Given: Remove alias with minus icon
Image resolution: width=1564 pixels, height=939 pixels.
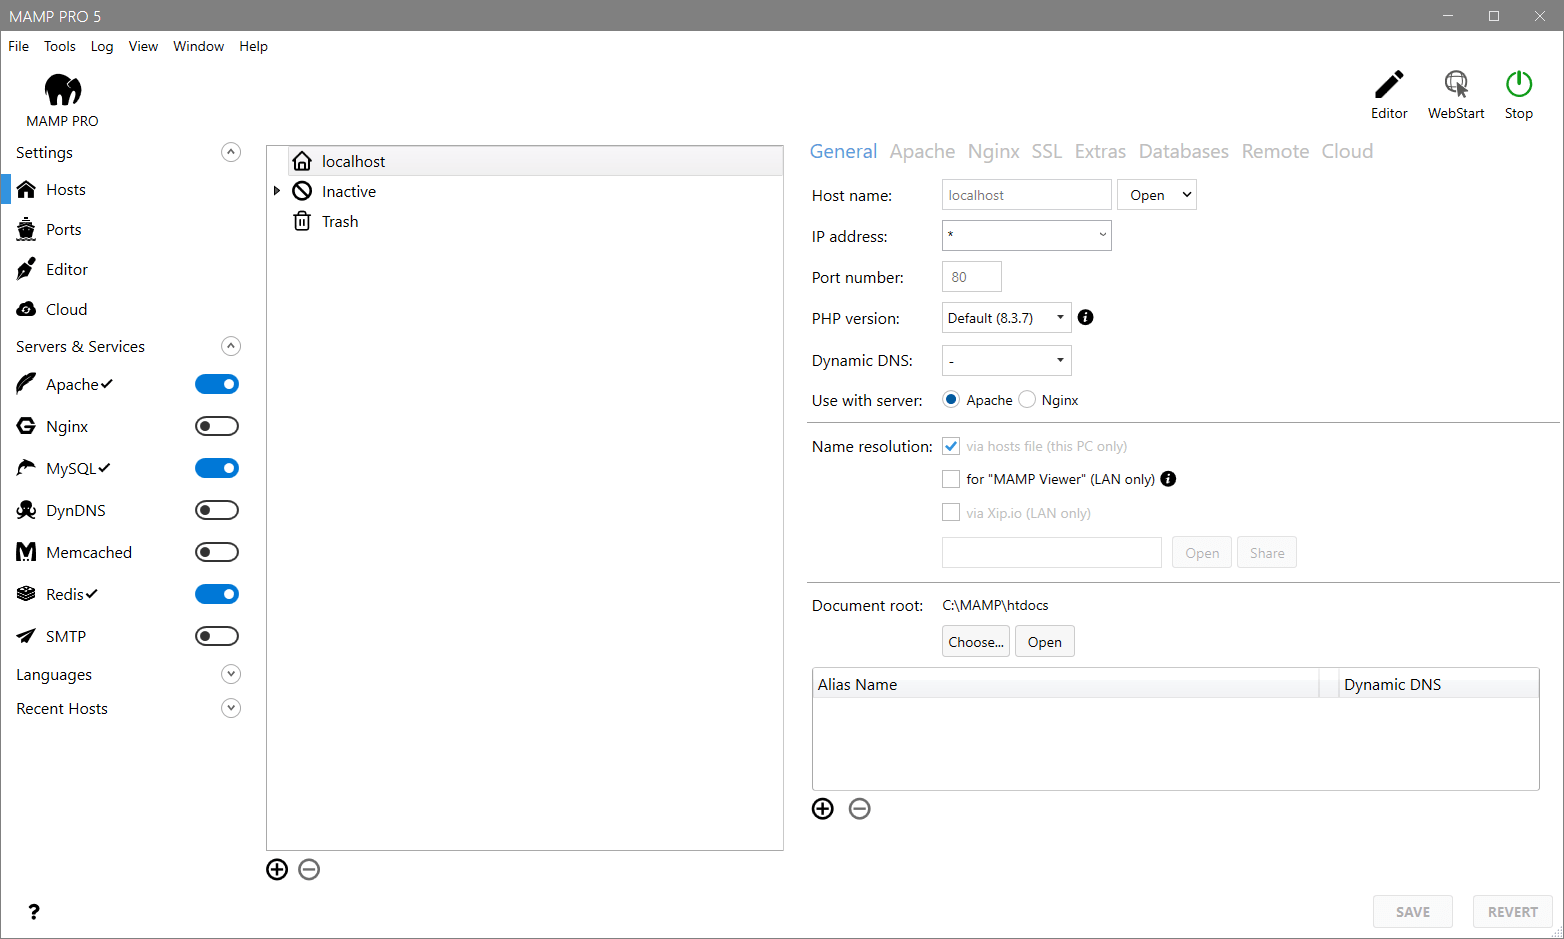Looking at the screenshot, I should [x=860, y=809].
